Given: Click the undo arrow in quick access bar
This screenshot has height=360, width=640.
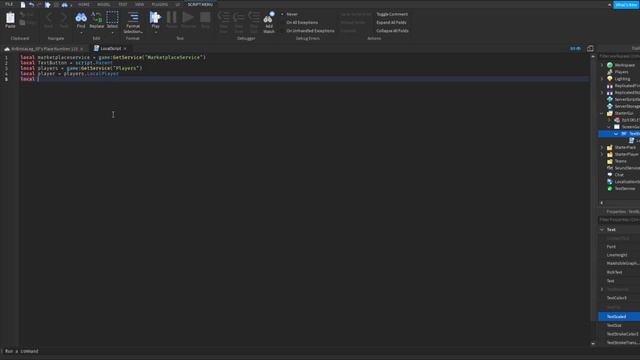Looking at the screenshot, I should point(31,4).
